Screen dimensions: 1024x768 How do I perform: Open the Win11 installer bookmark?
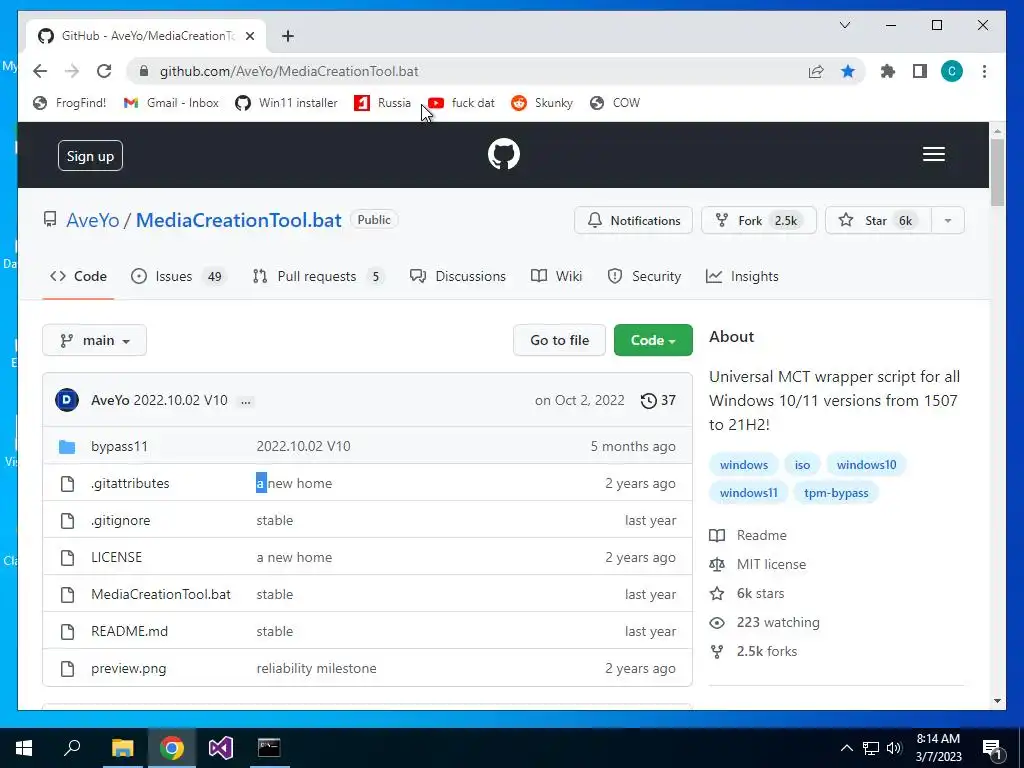(x=287, y=103)
